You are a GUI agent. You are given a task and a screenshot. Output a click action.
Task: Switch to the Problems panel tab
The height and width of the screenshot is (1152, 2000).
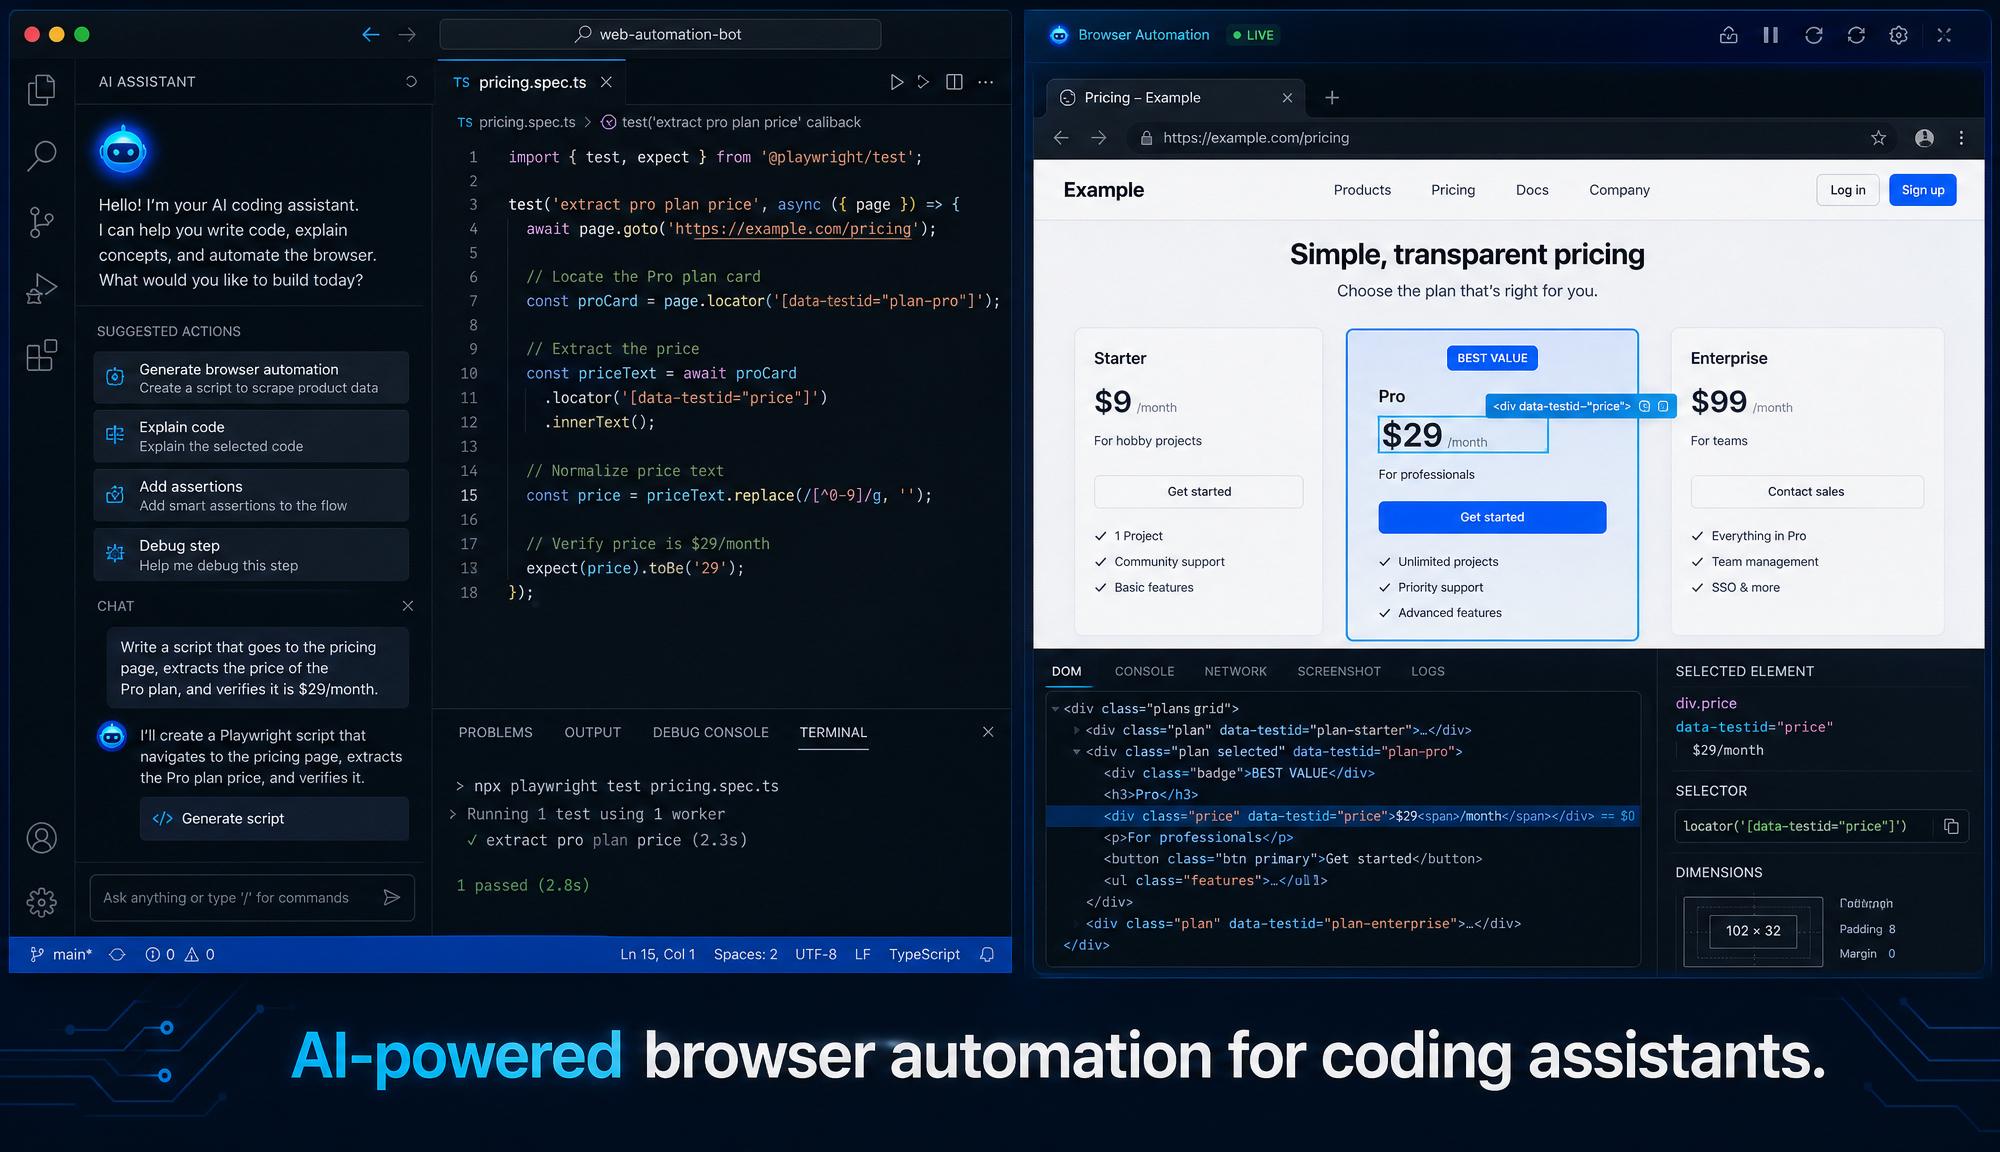[495, 732]
